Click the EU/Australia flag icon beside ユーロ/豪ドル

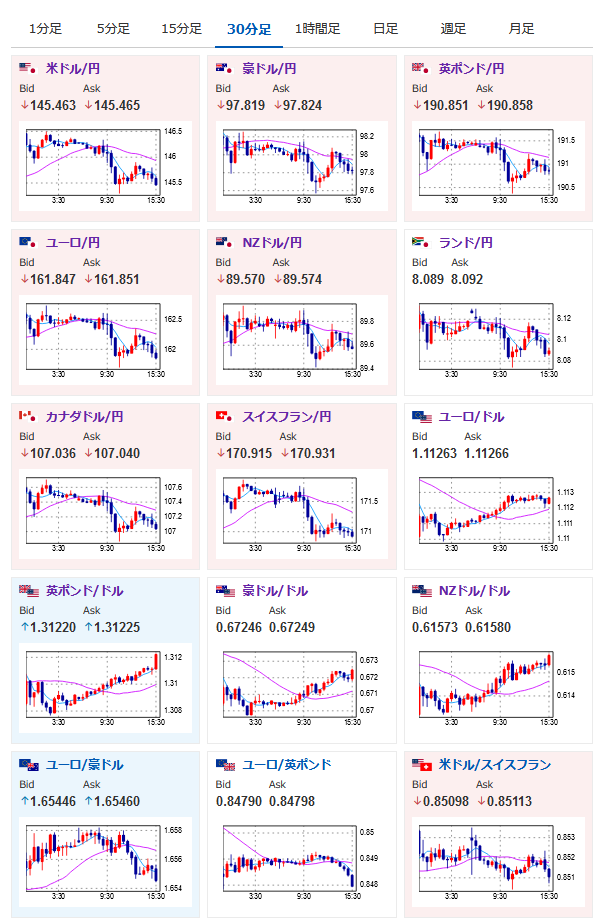29,764
